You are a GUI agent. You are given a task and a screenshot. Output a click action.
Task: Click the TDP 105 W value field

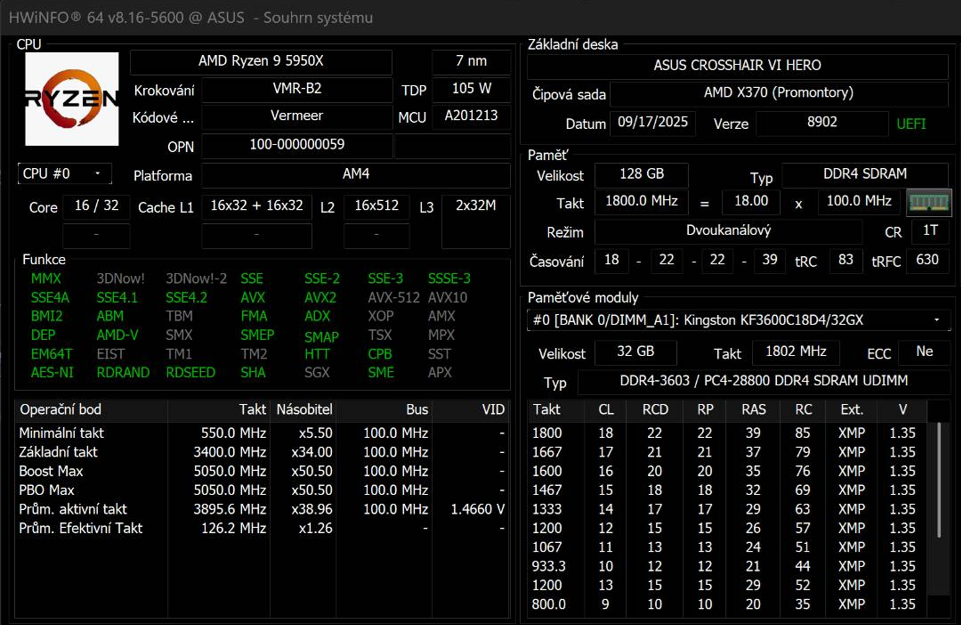(471, 89)
